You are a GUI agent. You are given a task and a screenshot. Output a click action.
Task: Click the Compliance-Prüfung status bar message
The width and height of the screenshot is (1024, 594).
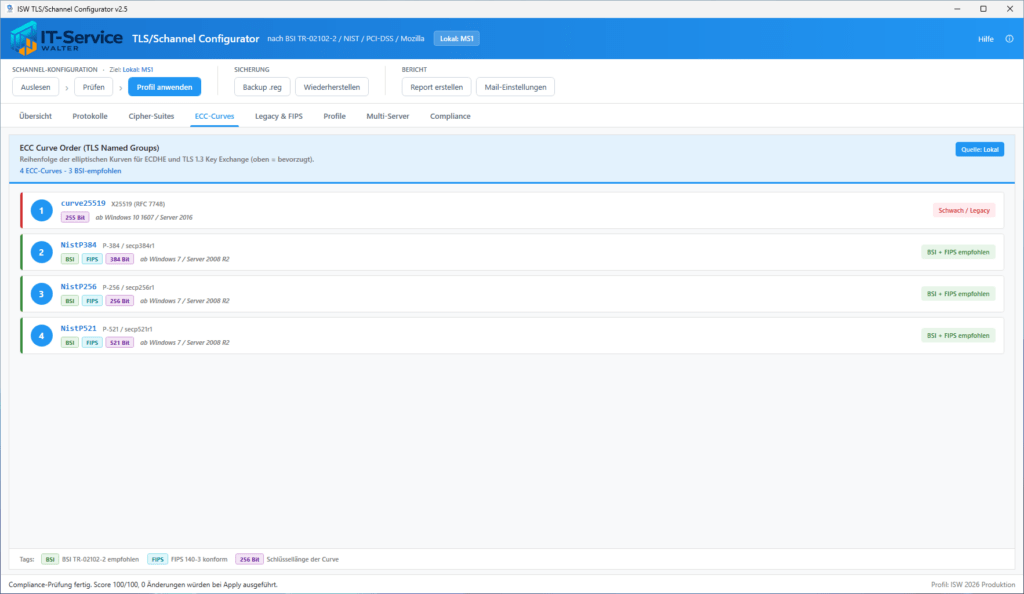tap(143, 585)
